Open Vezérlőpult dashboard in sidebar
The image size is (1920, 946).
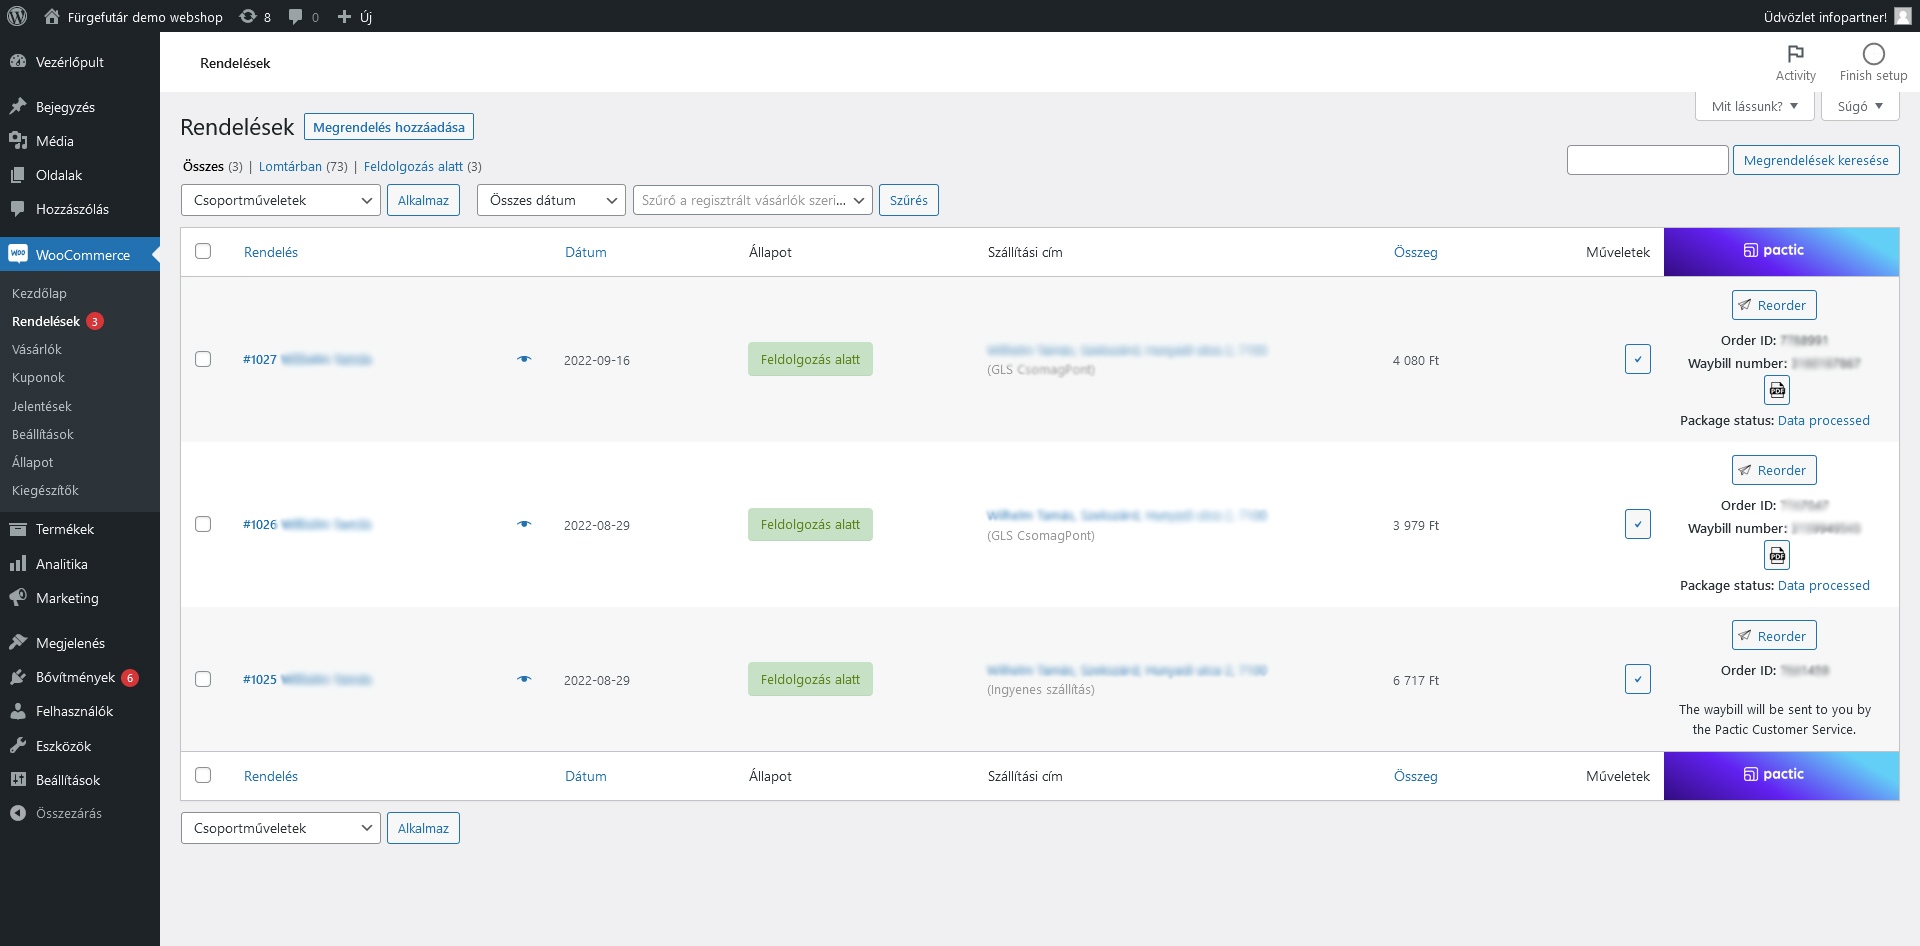(80, 62)
